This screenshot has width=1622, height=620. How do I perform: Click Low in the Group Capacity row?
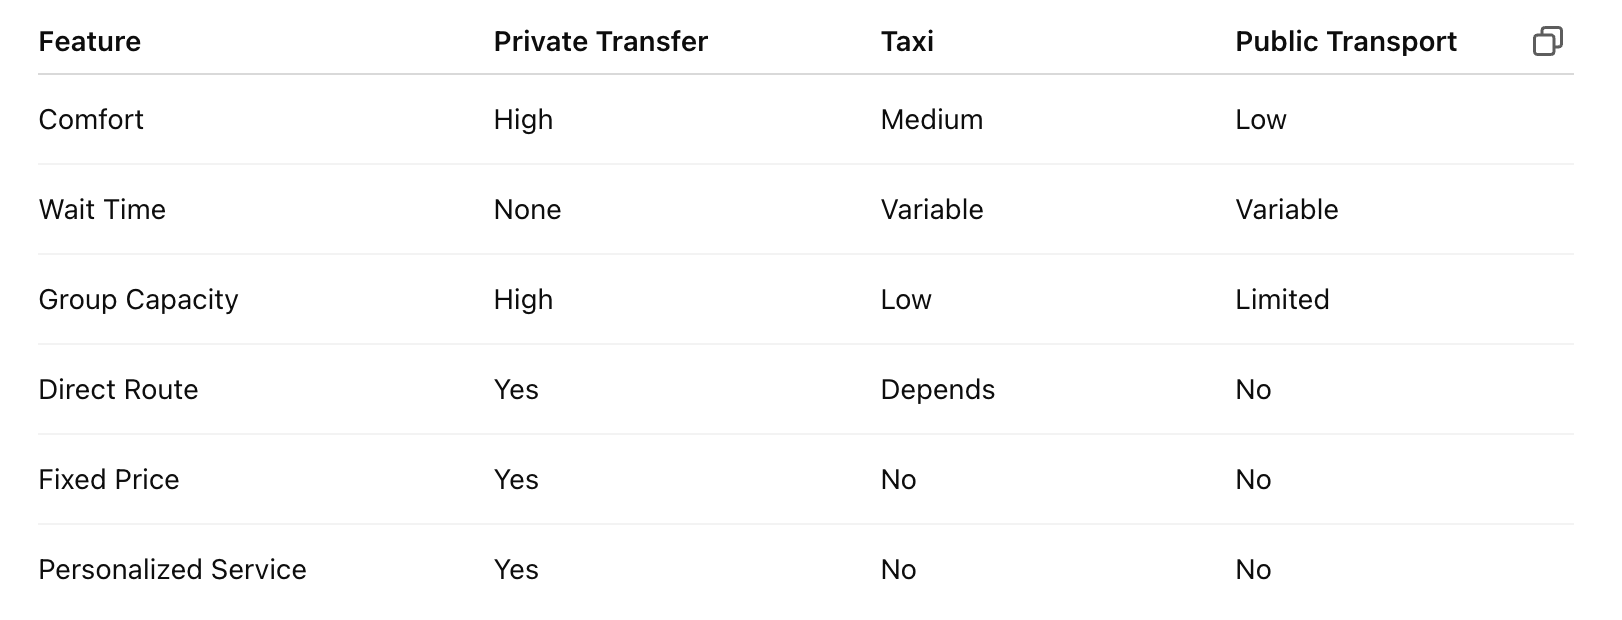pos(905,300)
